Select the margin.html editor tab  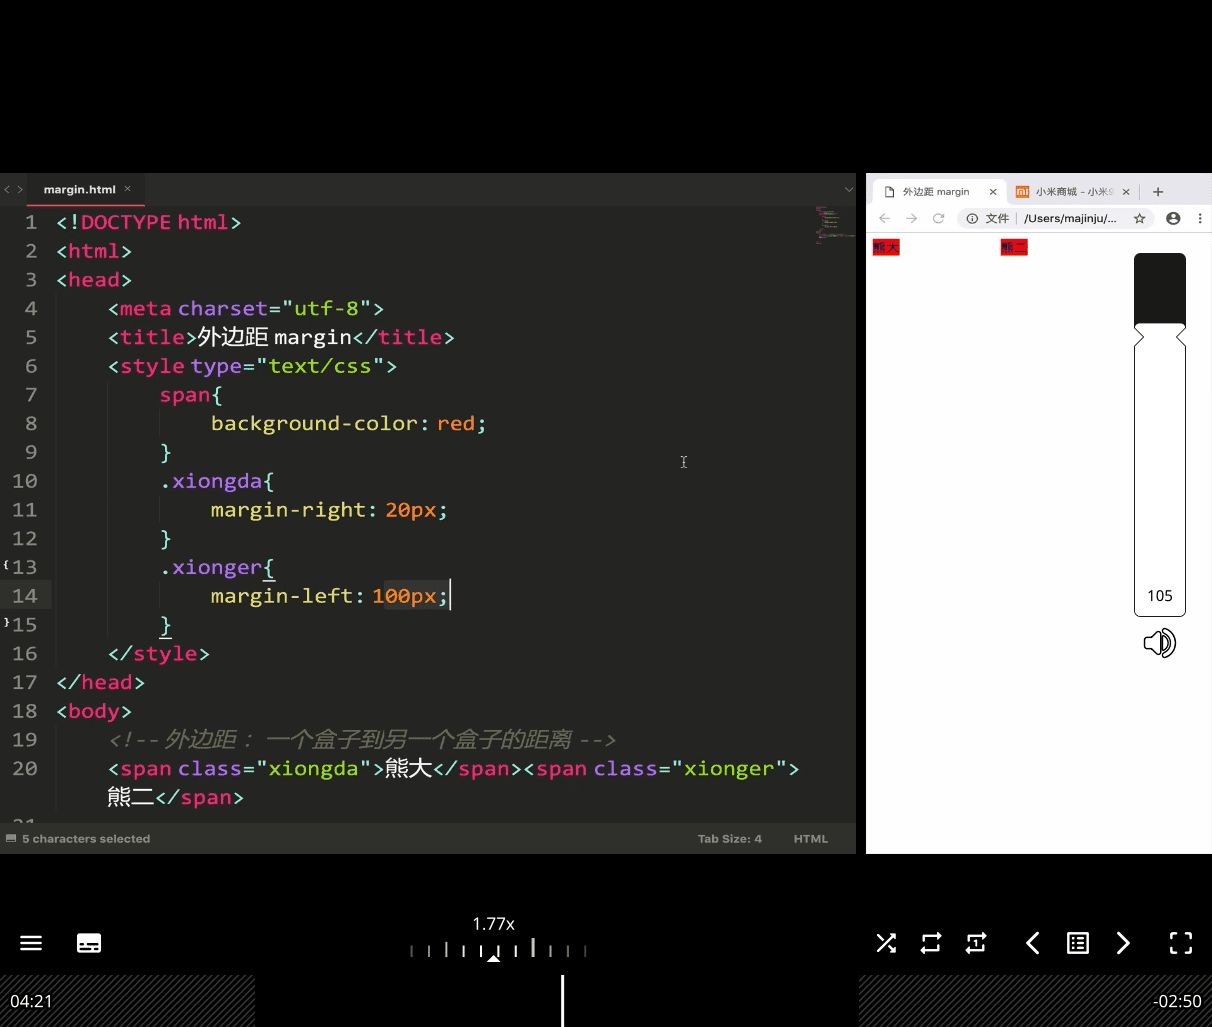tap(80, 189)
